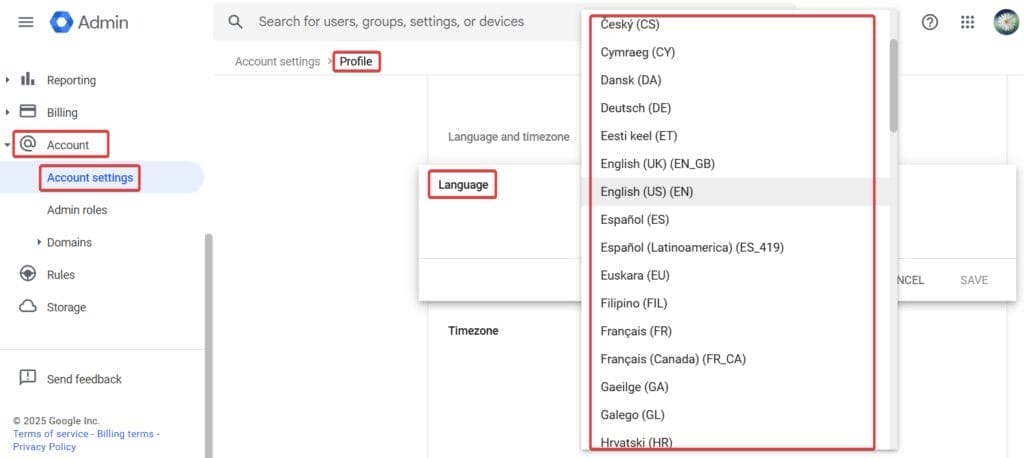Choose Český (CS) language
Viewport: 1024px width, 458px height.
[735, 24]
